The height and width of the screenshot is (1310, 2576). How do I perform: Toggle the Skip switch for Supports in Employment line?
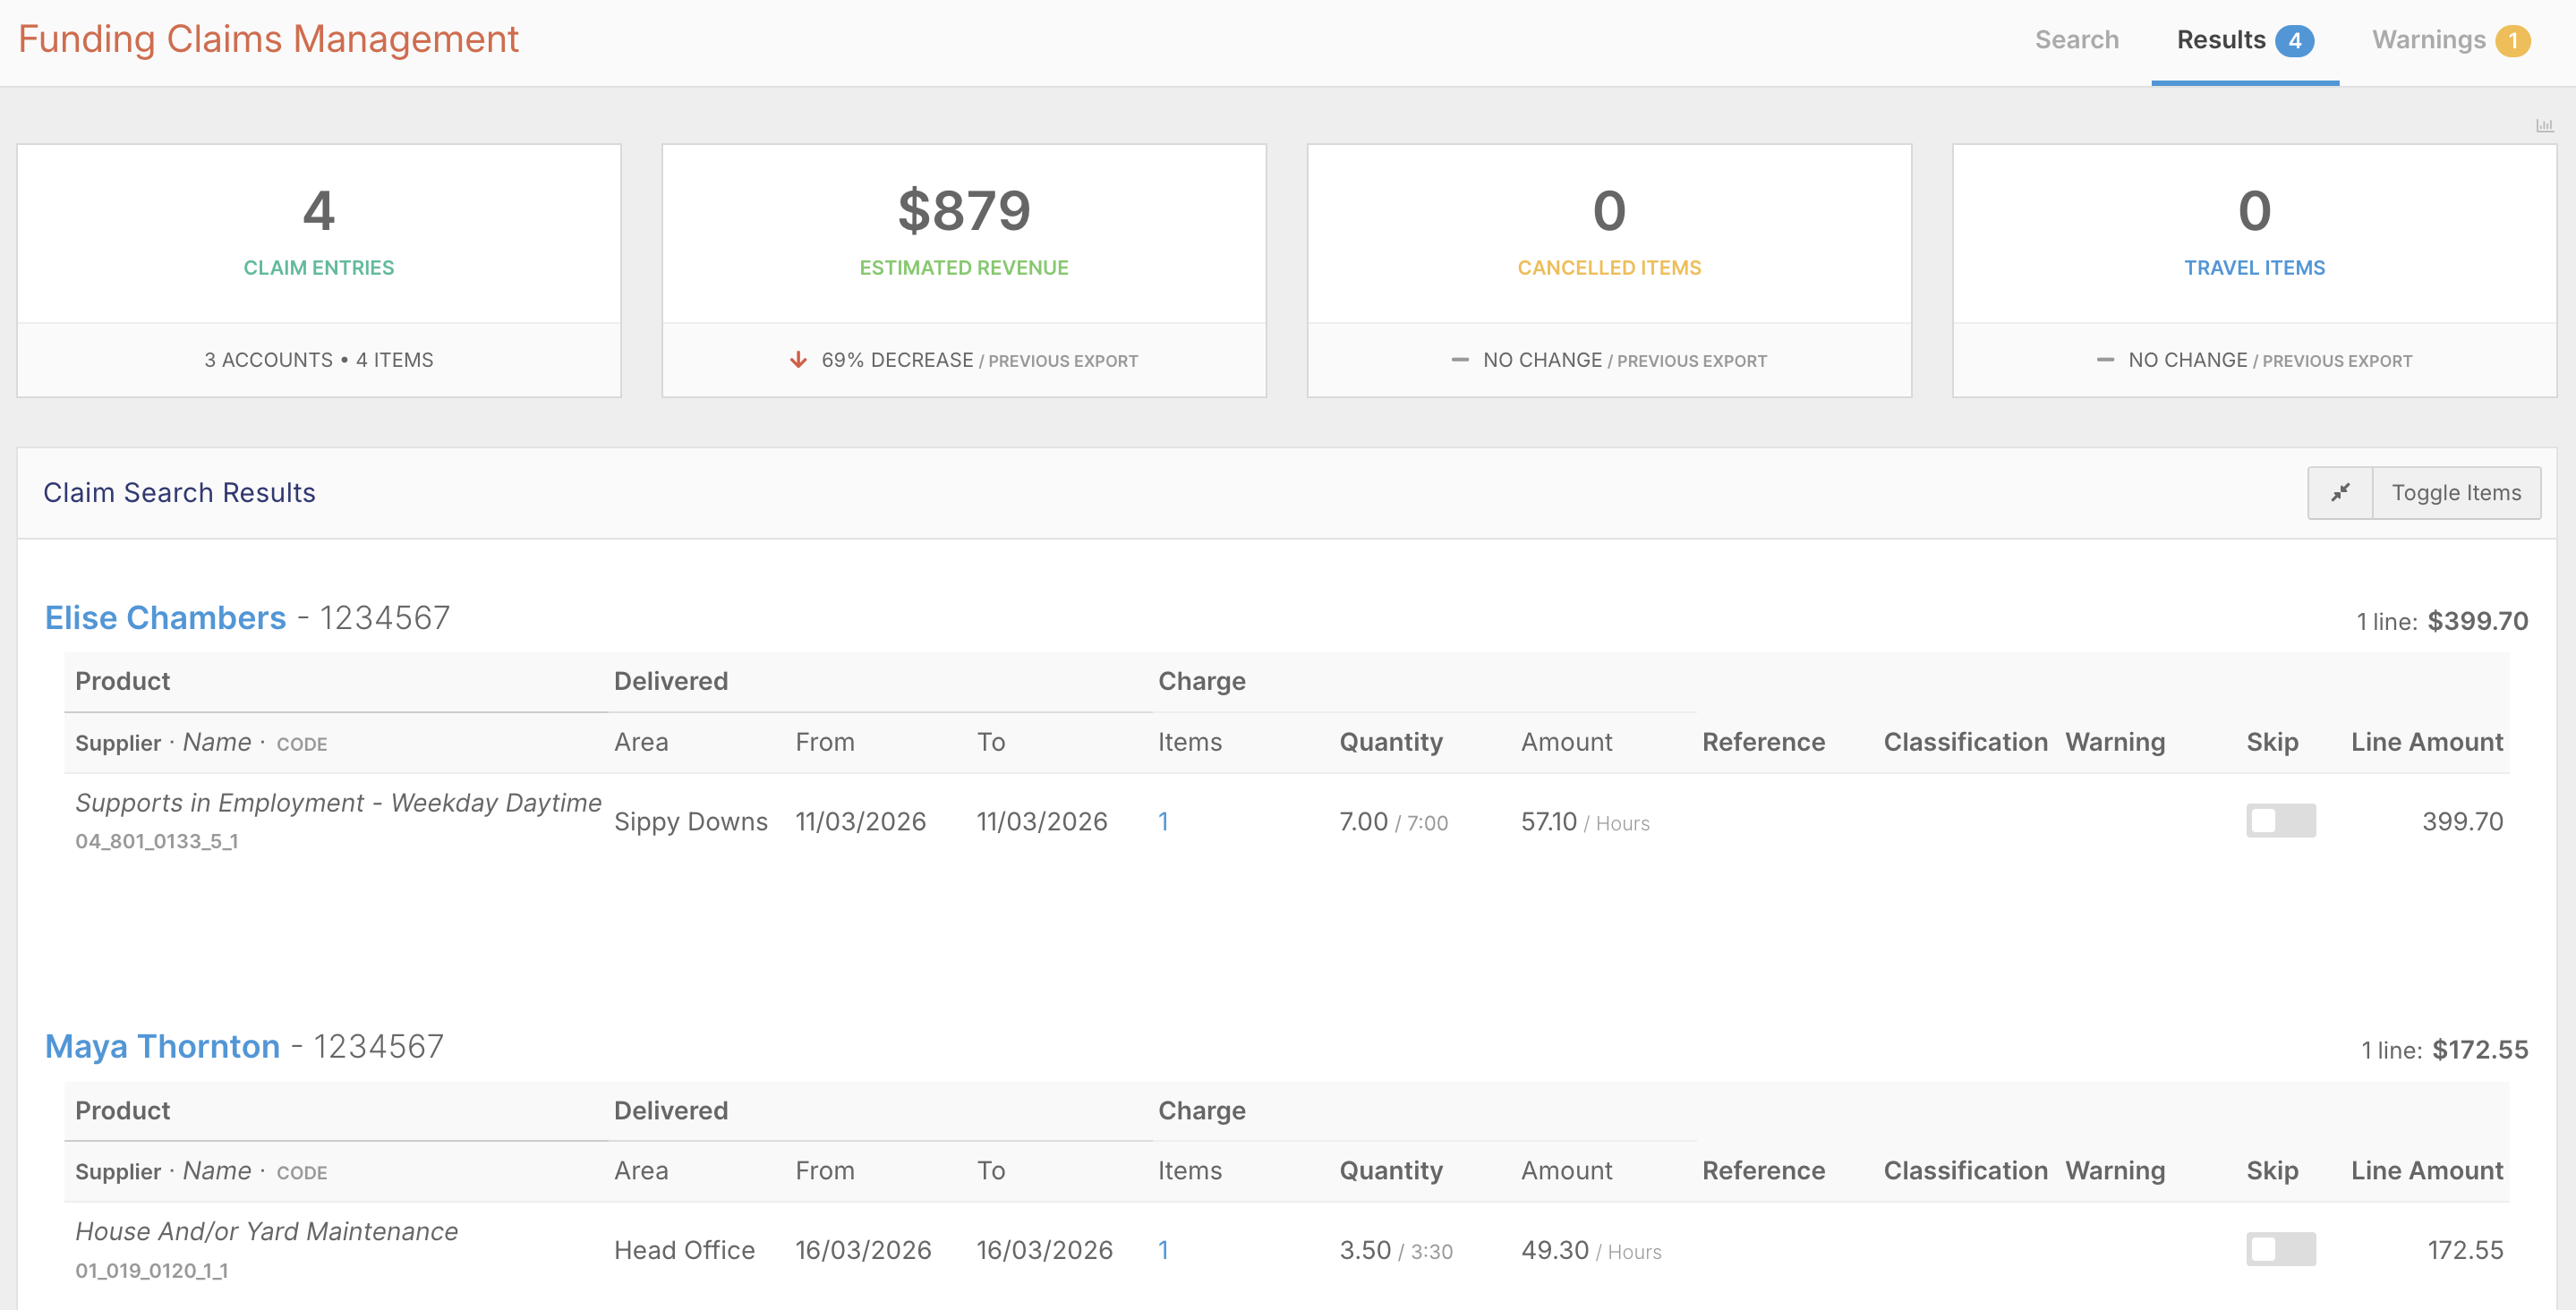2280,821
